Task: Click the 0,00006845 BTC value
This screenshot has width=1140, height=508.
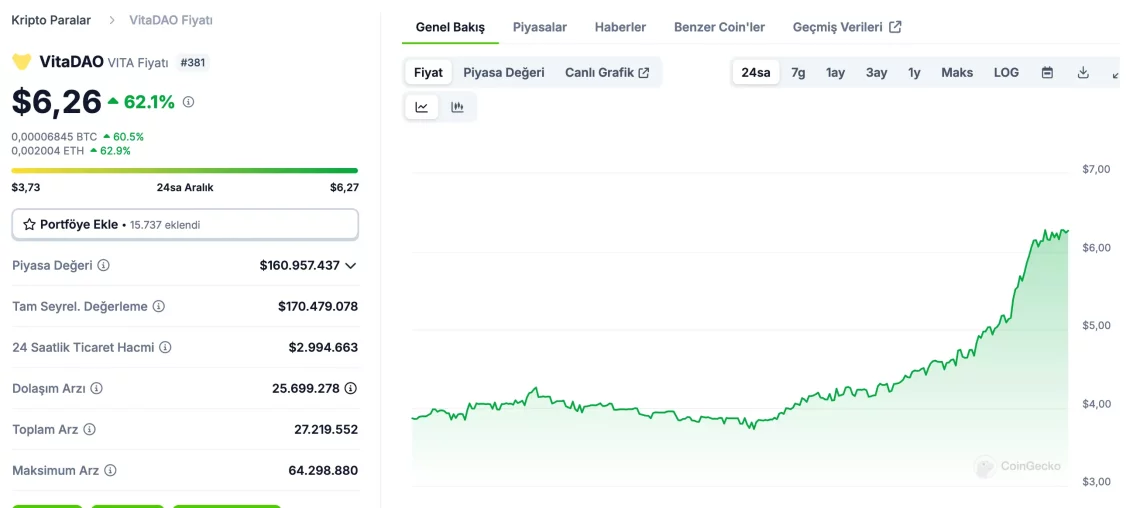Action: (54, 136)
